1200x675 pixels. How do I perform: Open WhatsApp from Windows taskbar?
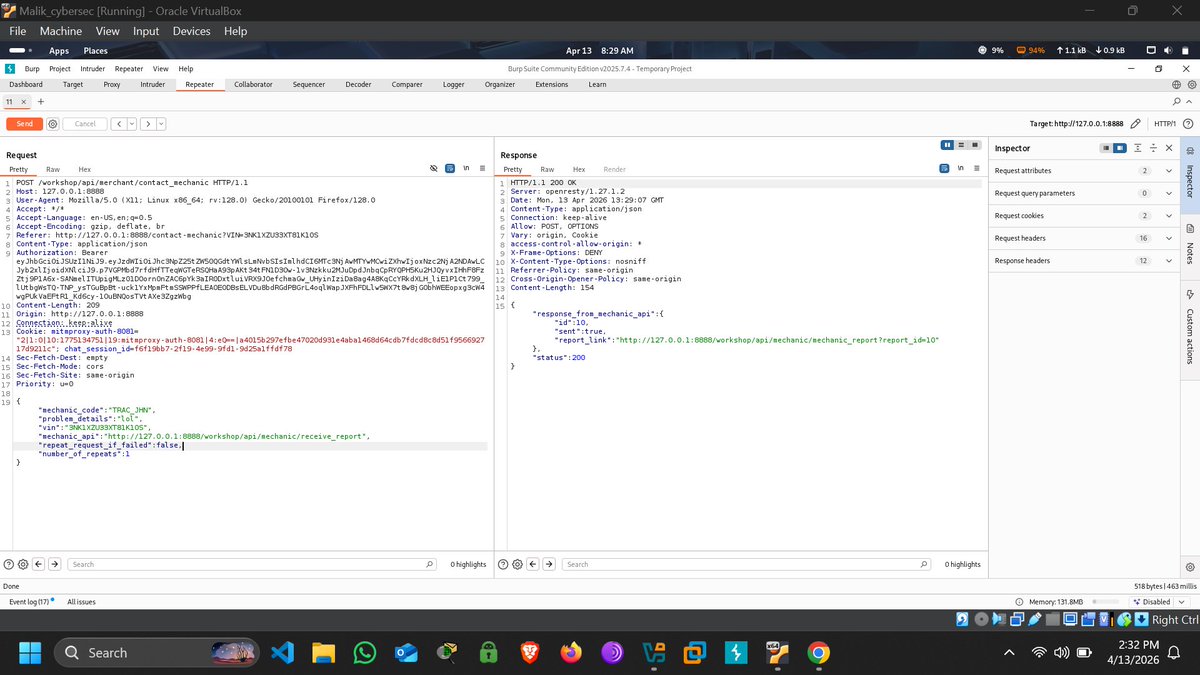point(365,653)
